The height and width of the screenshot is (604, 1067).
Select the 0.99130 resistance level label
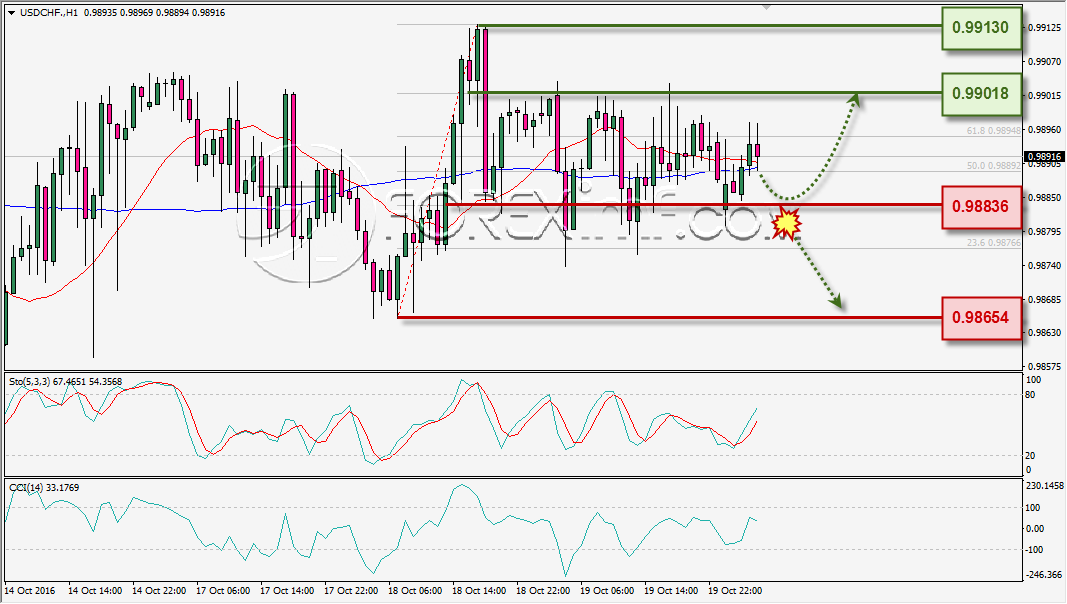pos(981,28)
